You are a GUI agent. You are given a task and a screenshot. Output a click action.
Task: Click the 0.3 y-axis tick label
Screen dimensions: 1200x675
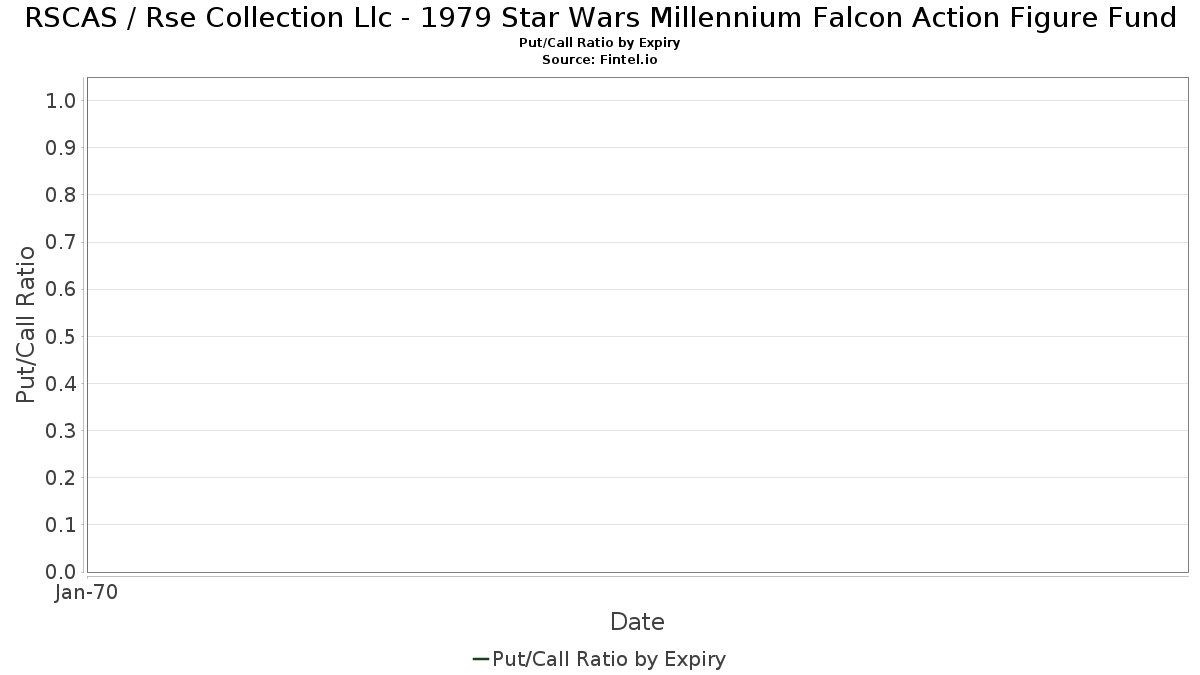pos(61,431)
